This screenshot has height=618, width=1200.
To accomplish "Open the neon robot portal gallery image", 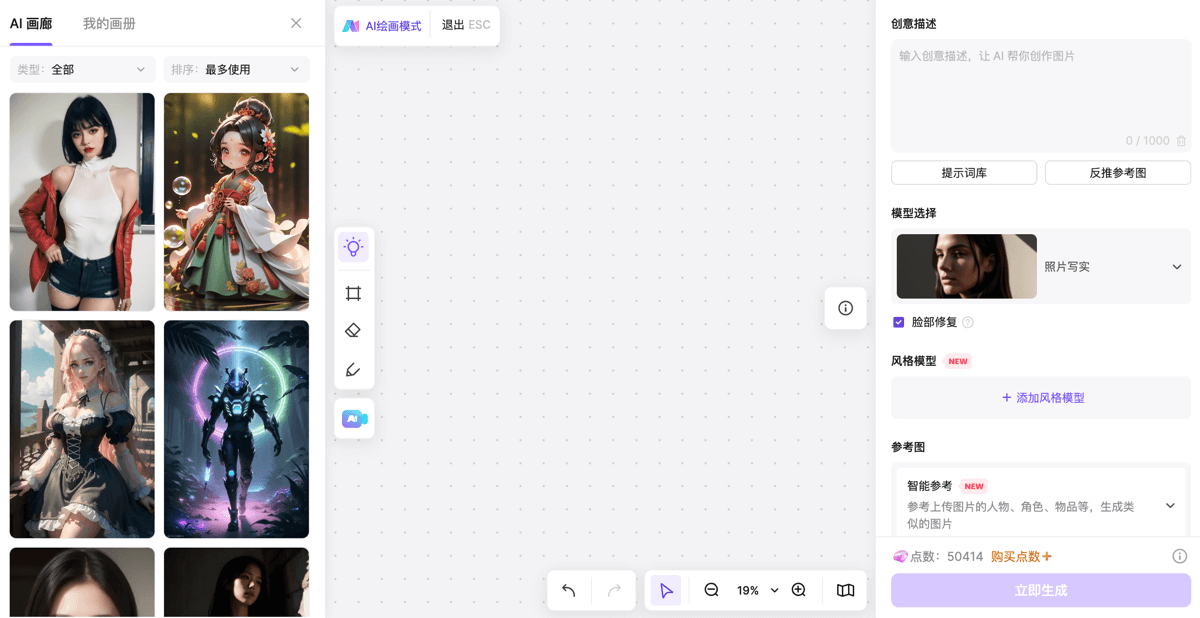I will [x=236, y=429].
